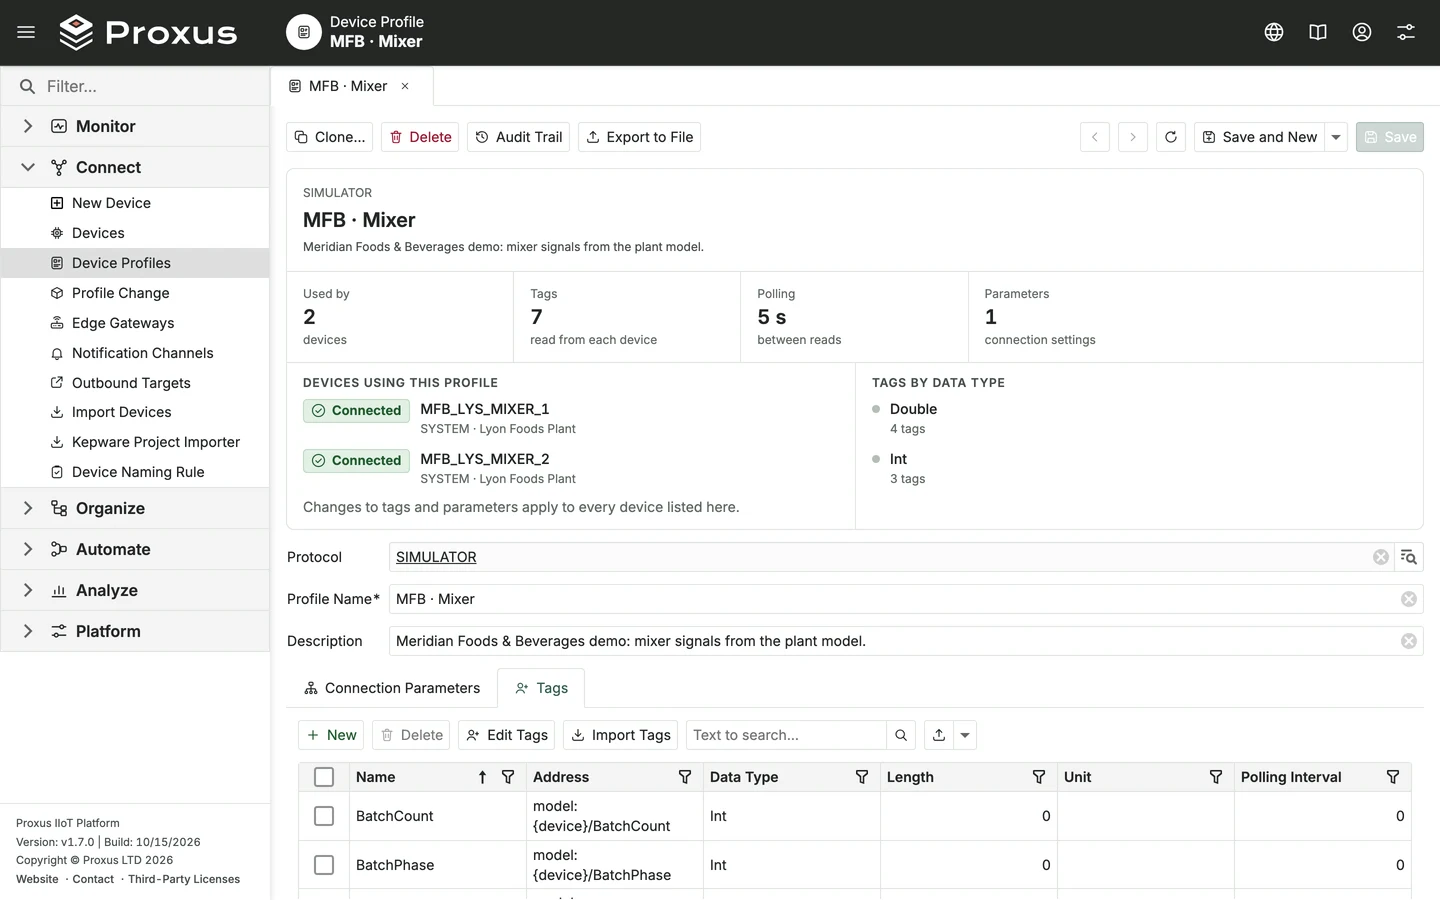Switch to the Connection Parameters tab
1440x900 pixels.
pyautogui.click(x=392, y=688)
